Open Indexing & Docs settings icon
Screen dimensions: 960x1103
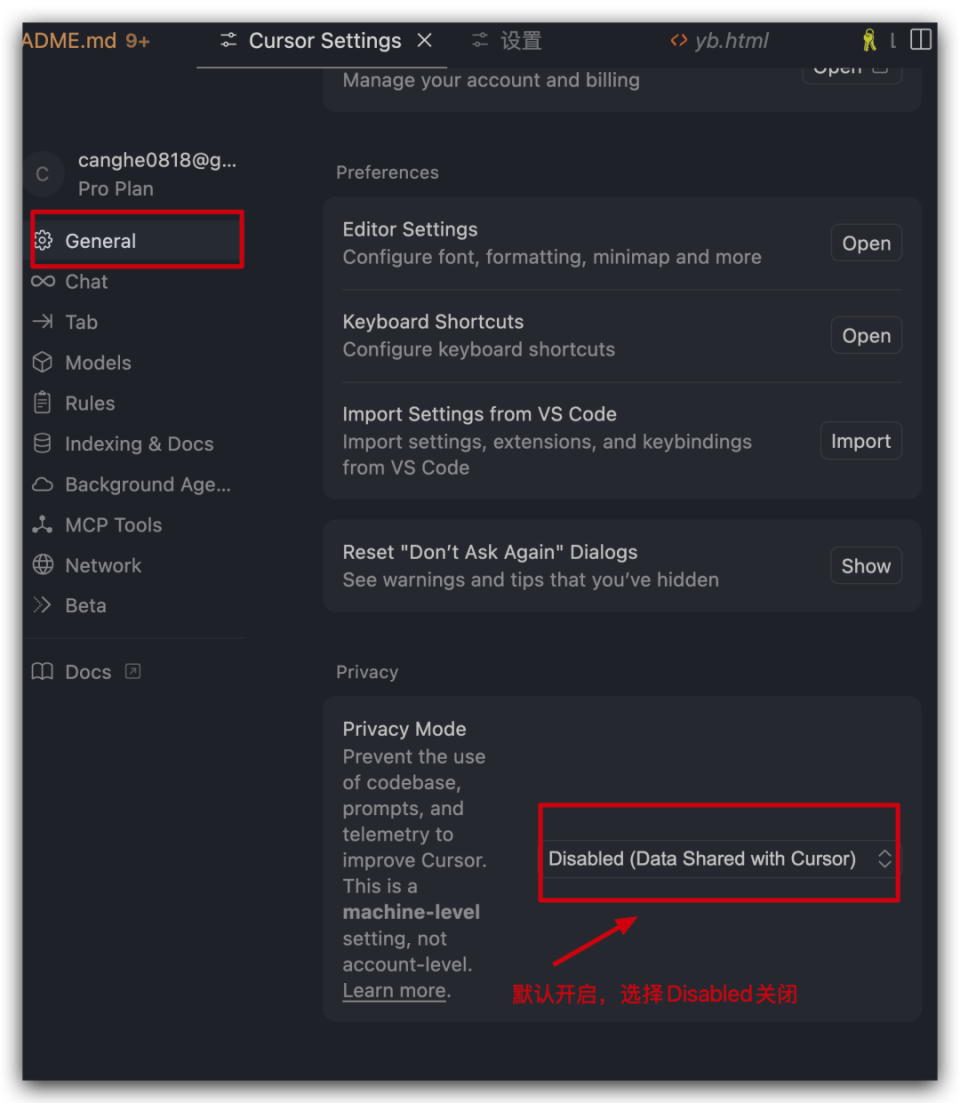click(x=42, y=443)
